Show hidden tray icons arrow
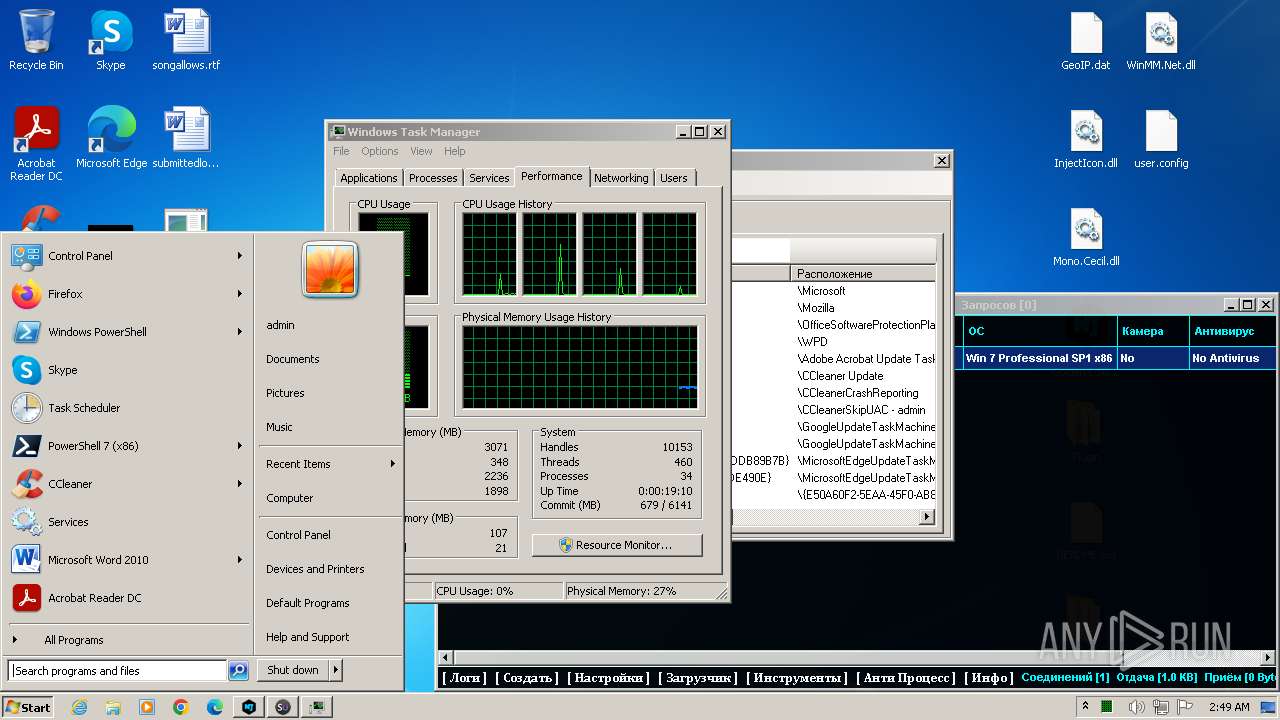 pos(1085,707)
